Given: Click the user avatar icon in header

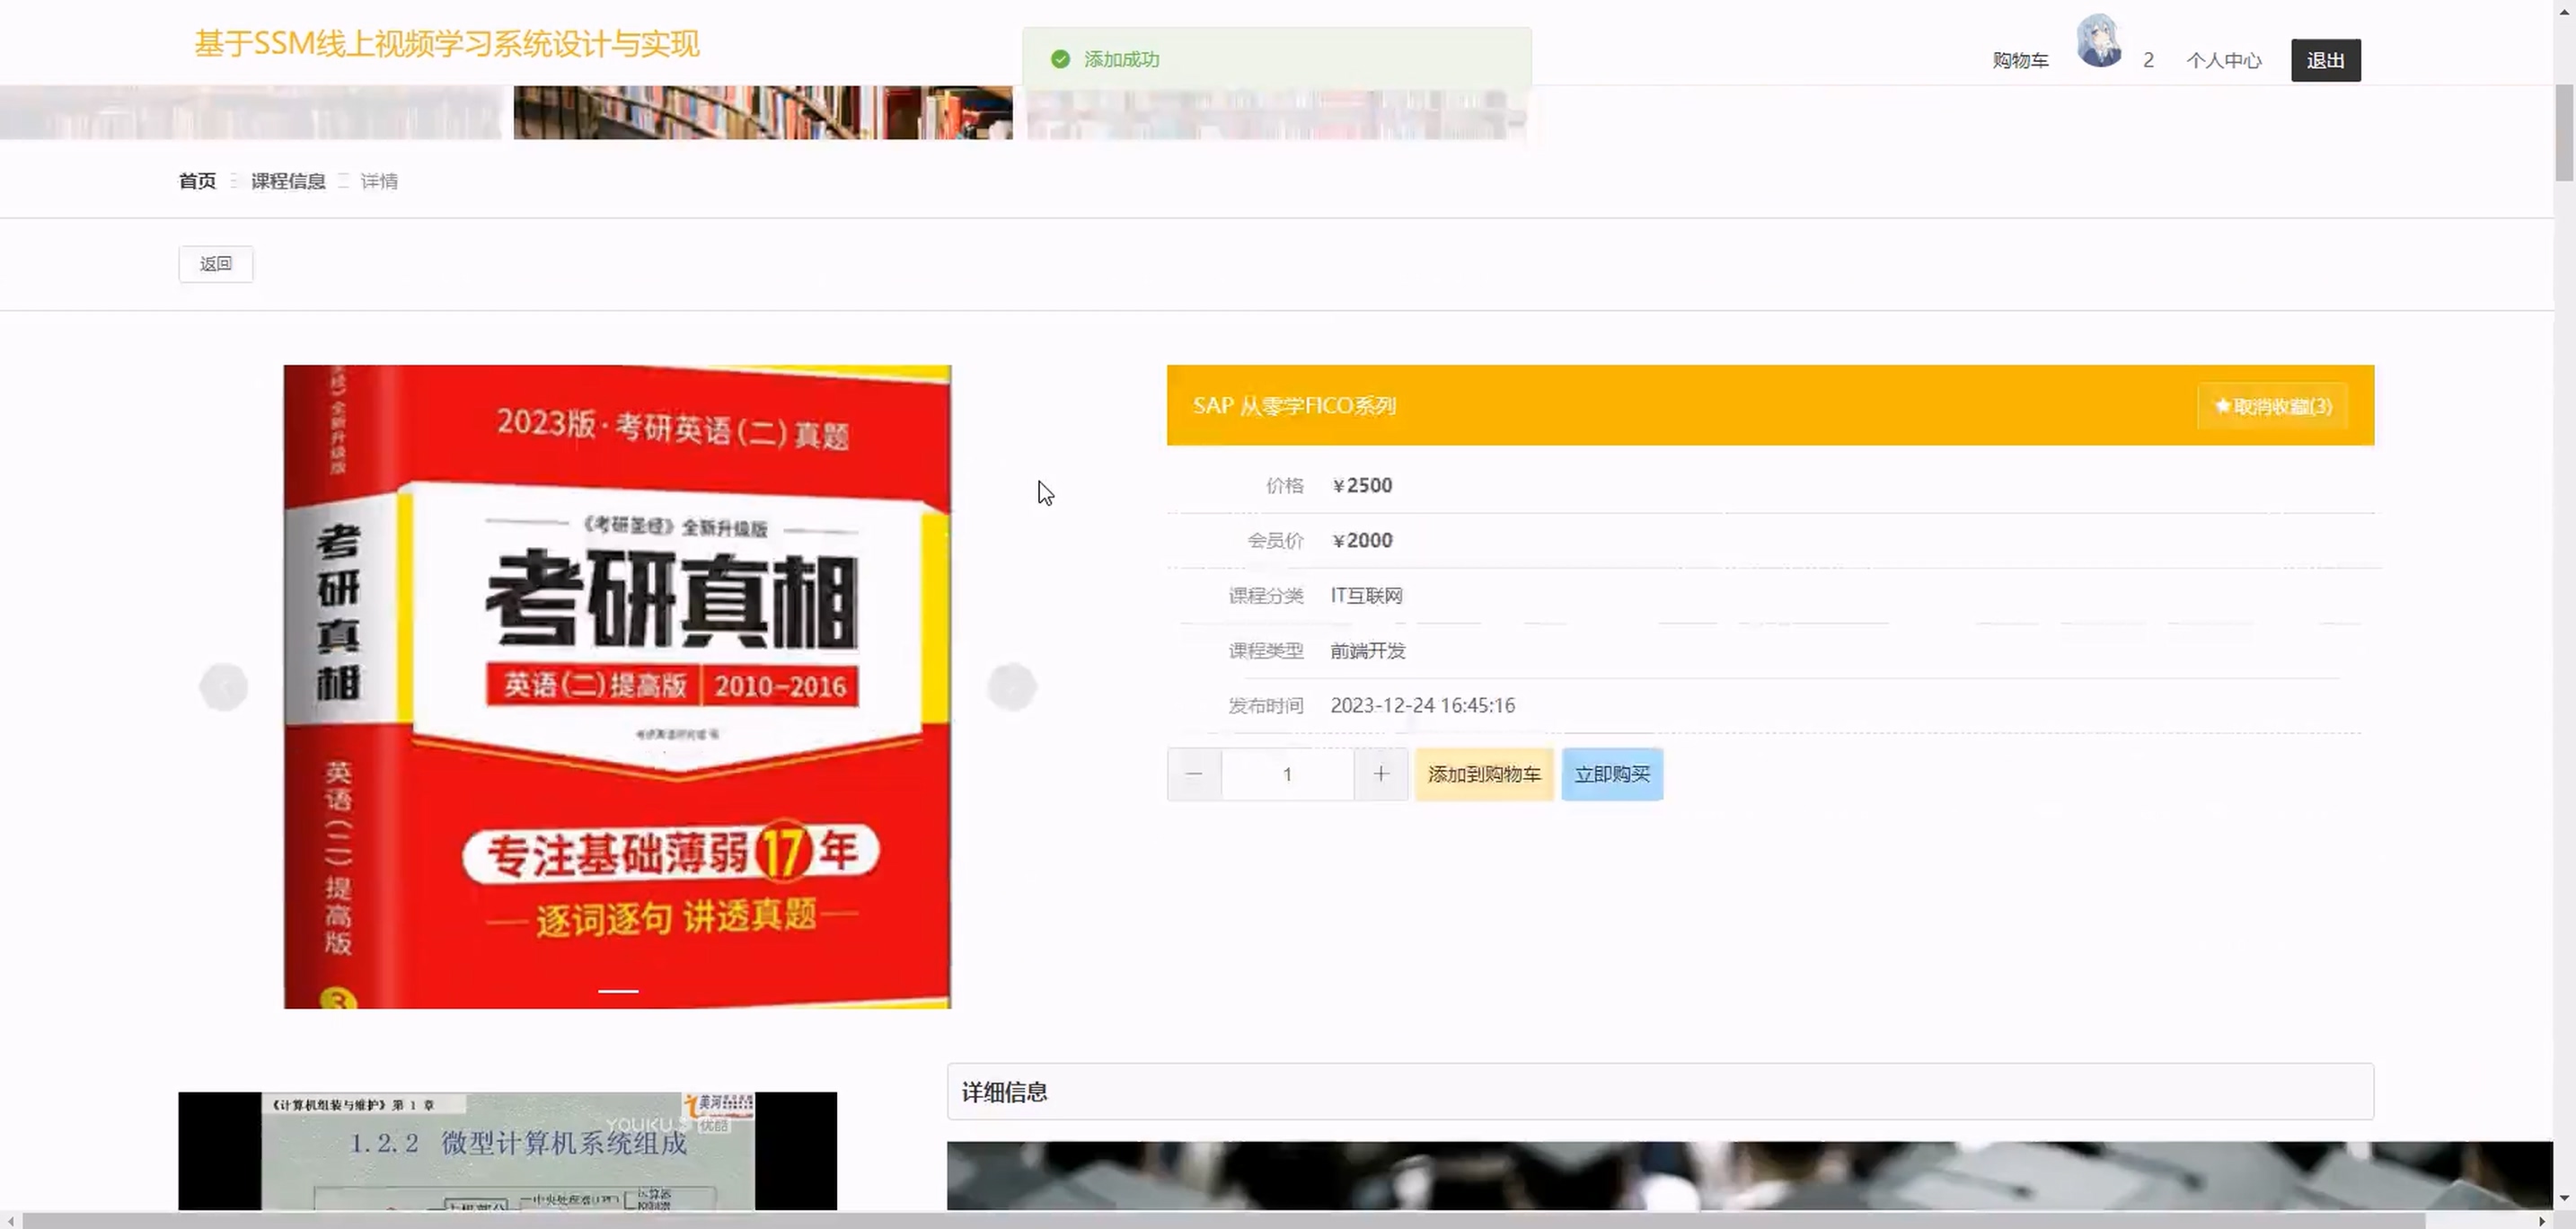Looking at the screenshot, I should pyautogui.click(x=2098, y=41).
